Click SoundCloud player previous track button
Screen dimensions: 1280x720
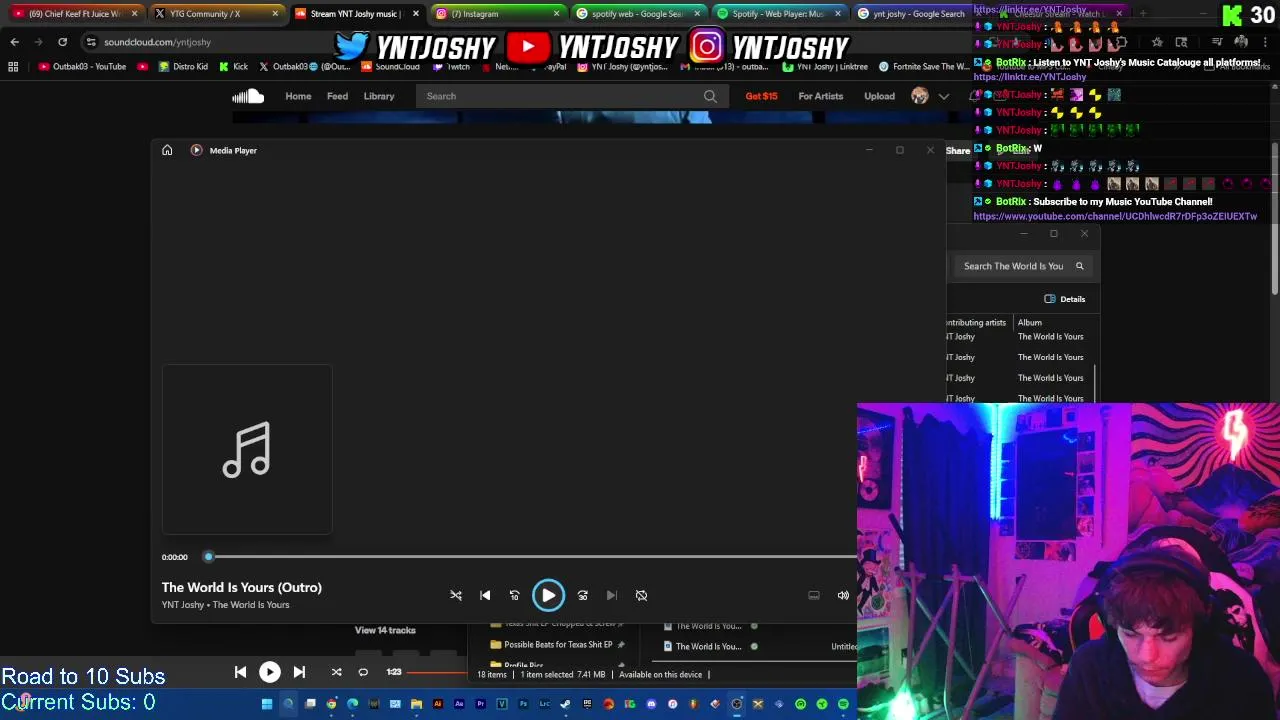click(x=240, y=672)
